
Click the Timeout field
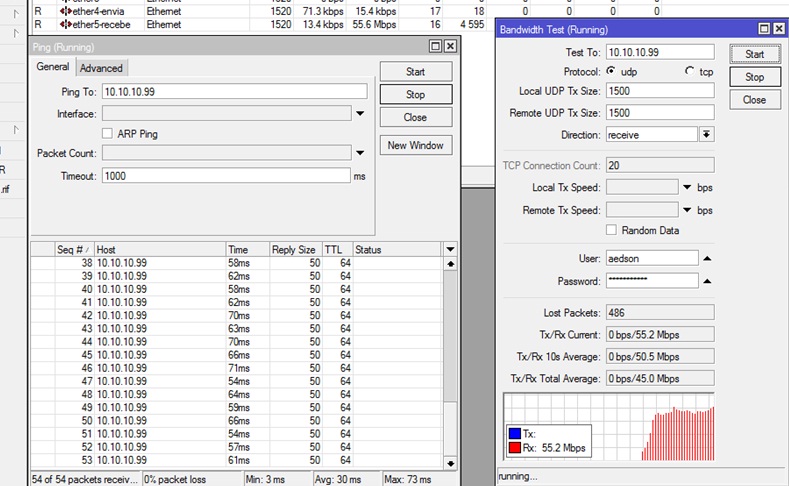226,176
